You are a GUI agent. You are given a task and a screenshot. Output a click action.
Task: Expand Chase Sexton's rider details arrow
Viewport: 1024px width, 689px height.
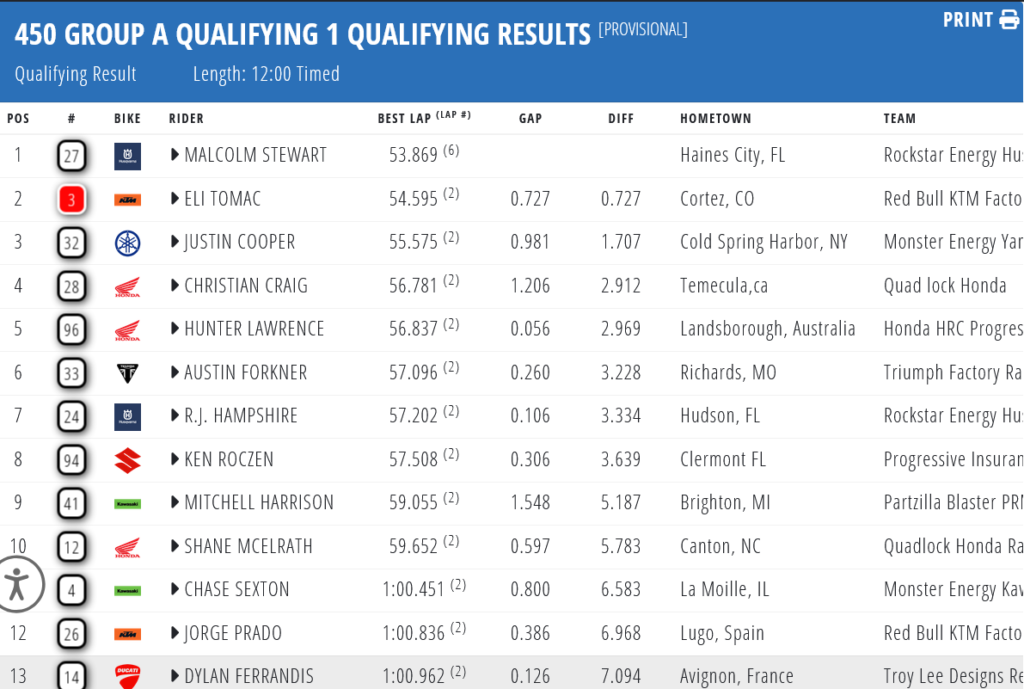175,590
